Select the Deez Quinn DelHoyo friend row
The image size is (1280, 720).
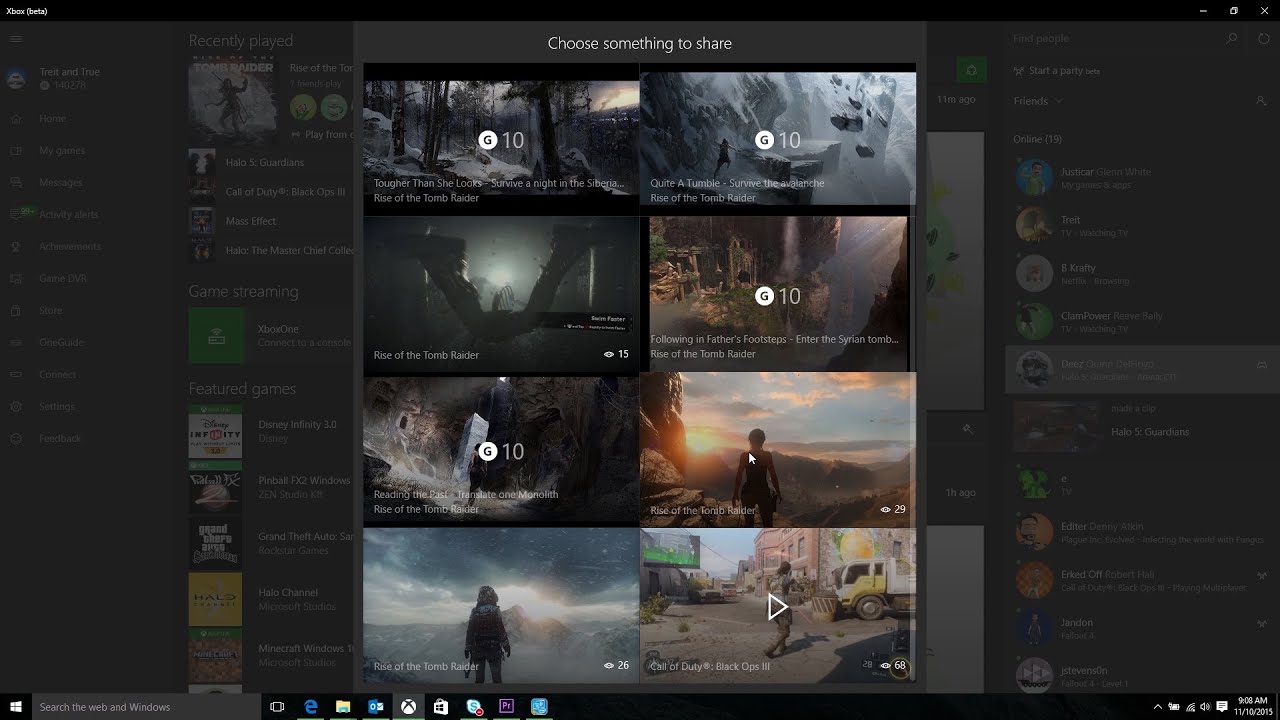(1141, 370)
